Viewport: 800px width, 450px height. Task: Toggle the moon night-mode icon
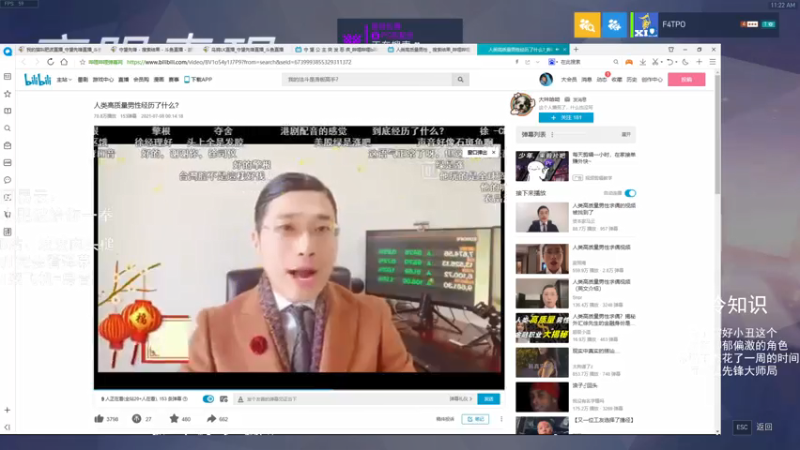pos(685,62)
